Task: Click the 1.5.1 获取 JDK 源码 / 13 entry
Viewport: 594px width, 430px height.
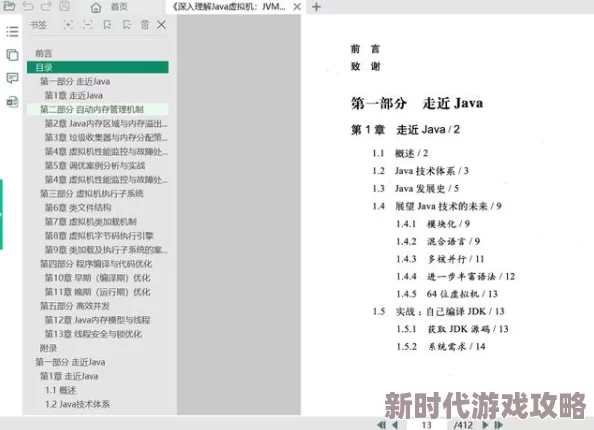Action: (452, 329)
